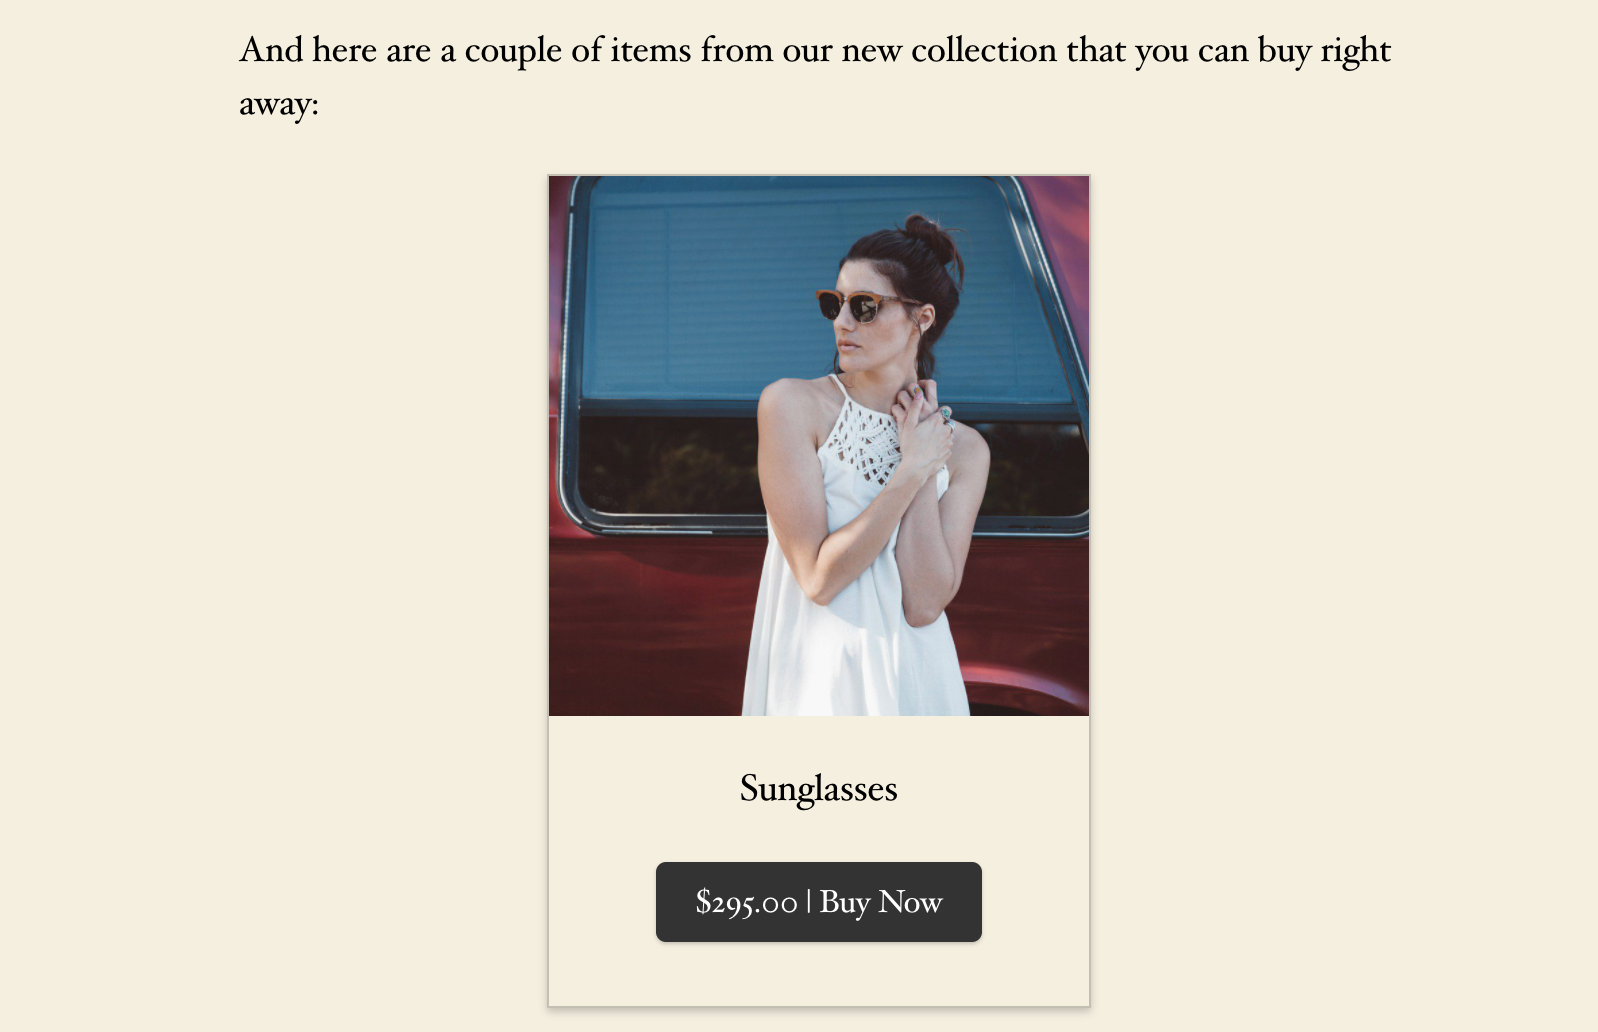Click the words "buy right" in paragraph
This screenshot has height=1032, width=1598.
click(1324, 50)
